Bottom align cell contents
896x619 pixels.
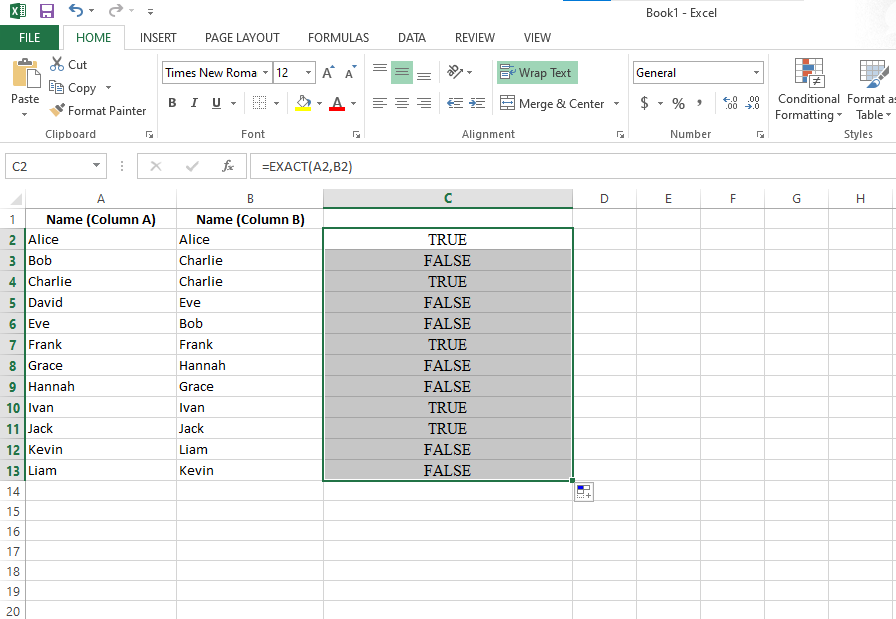[x=424, y=73]
